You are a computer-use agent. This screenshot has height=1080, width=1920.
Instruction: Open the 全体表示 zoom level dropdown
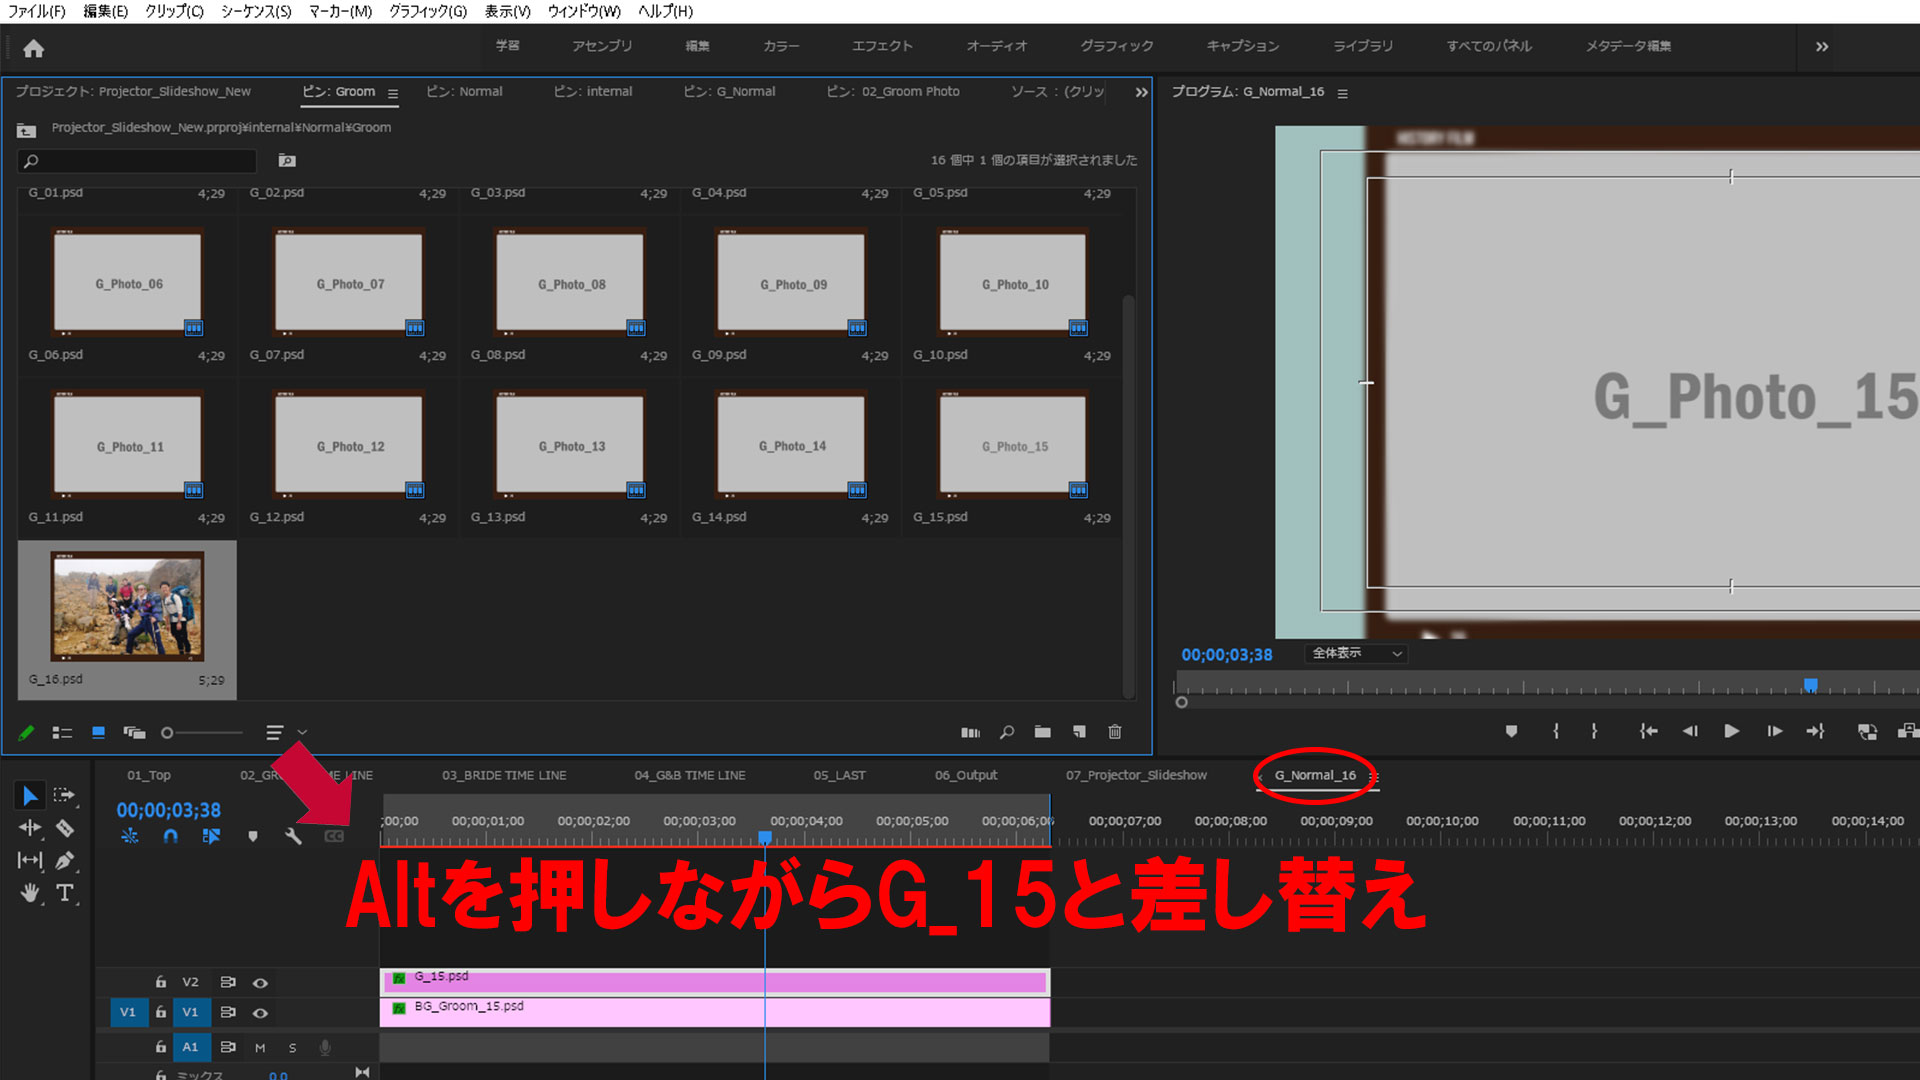pos(1356,653)
